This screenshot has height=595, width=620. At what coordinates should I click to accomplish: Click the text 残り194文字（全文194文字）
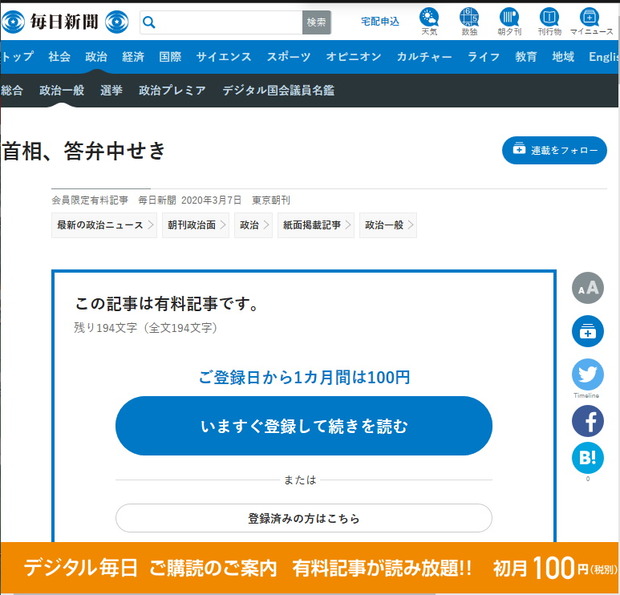[145, 328]
